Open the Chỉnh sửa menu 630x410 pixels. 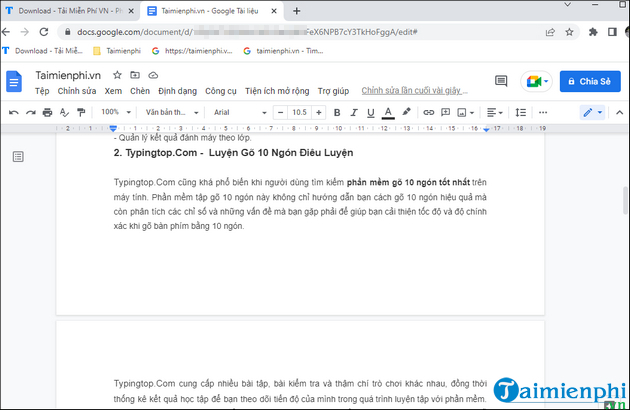point(77,91)
